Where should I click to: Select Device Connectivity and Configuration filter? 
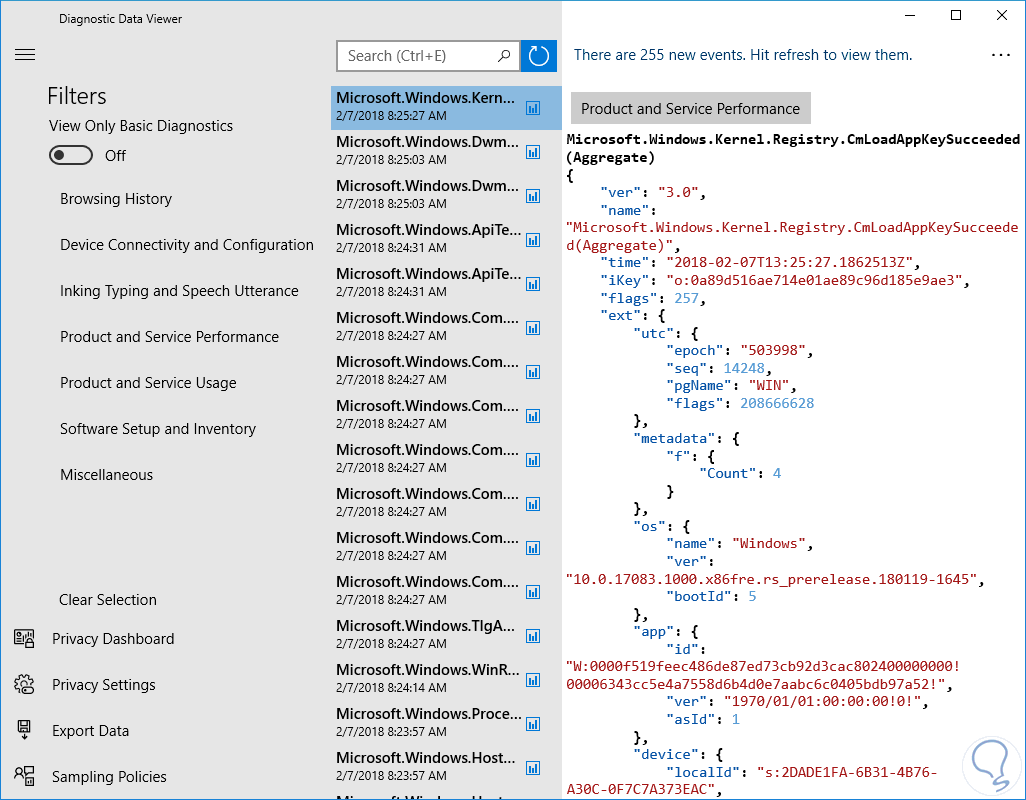click(187, 245)
